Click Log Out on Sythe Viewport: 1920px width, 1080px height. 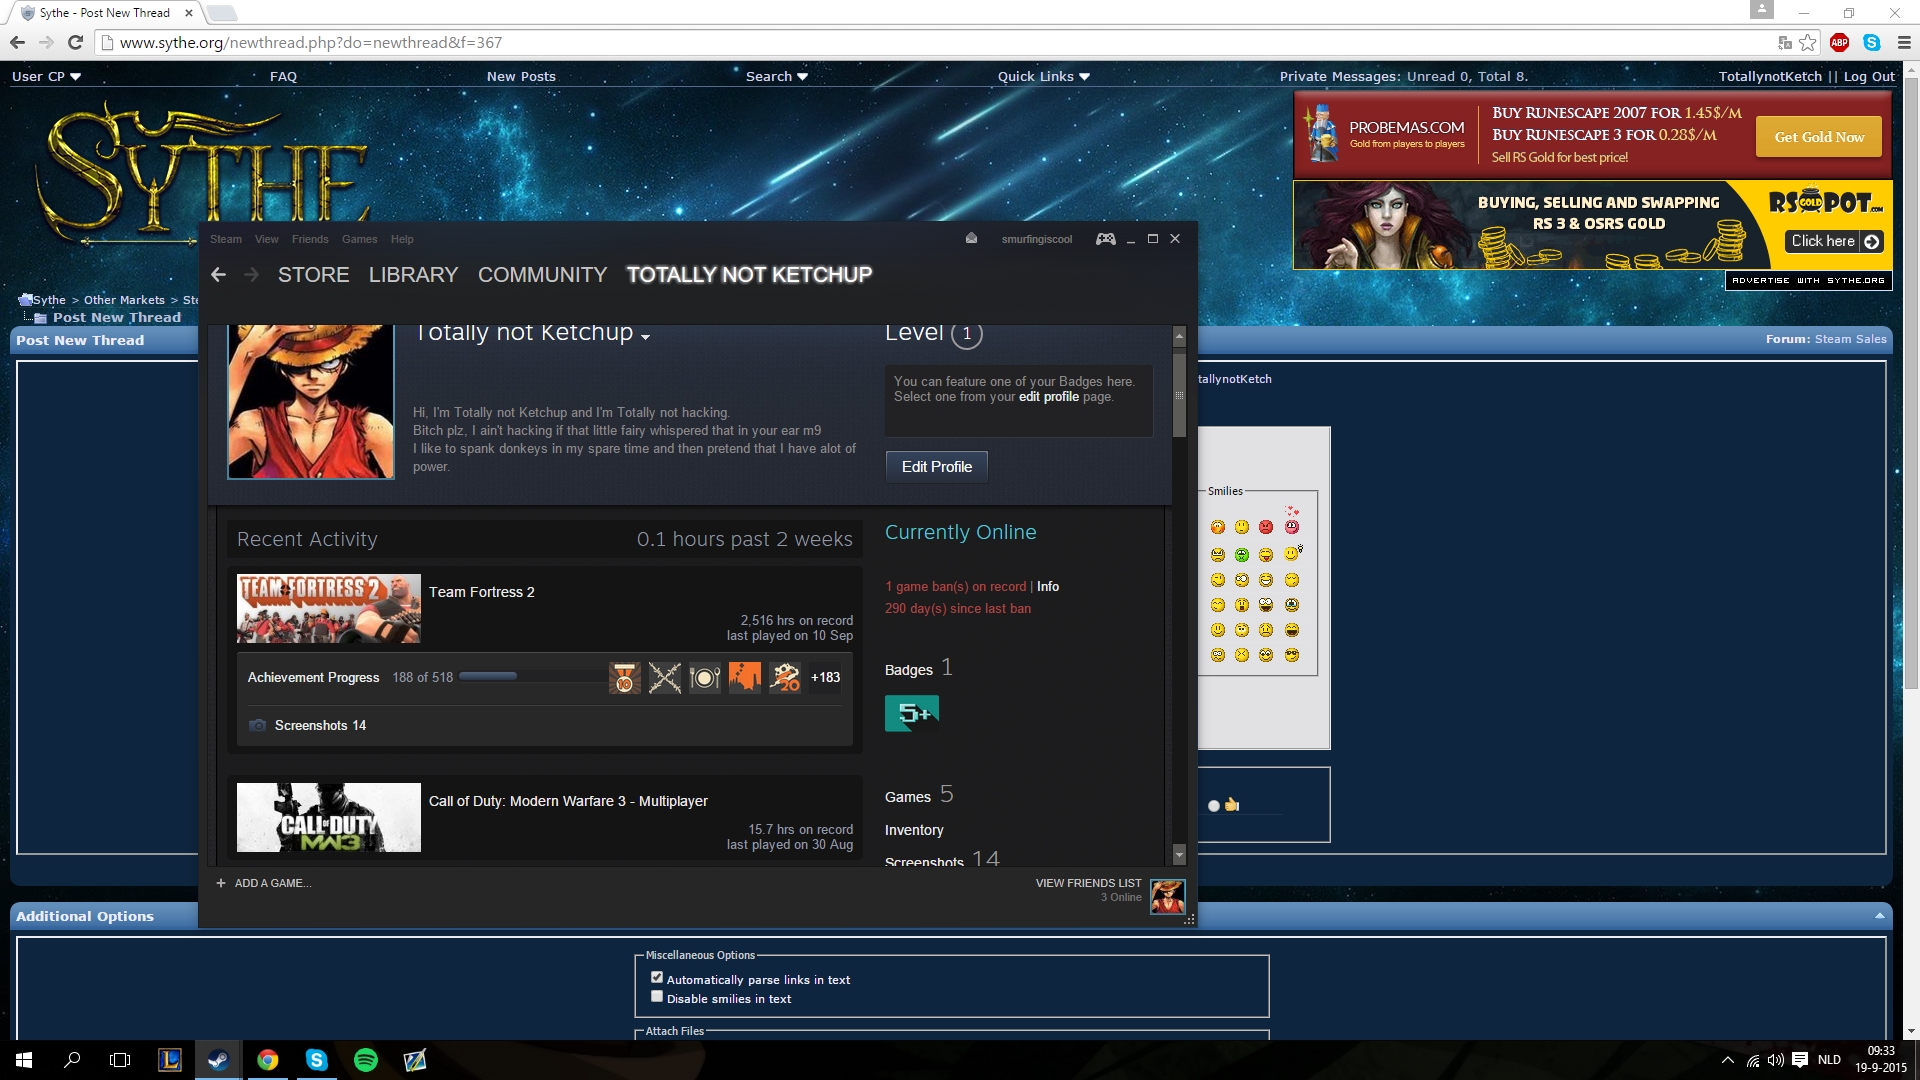(x=1869, y=76)
